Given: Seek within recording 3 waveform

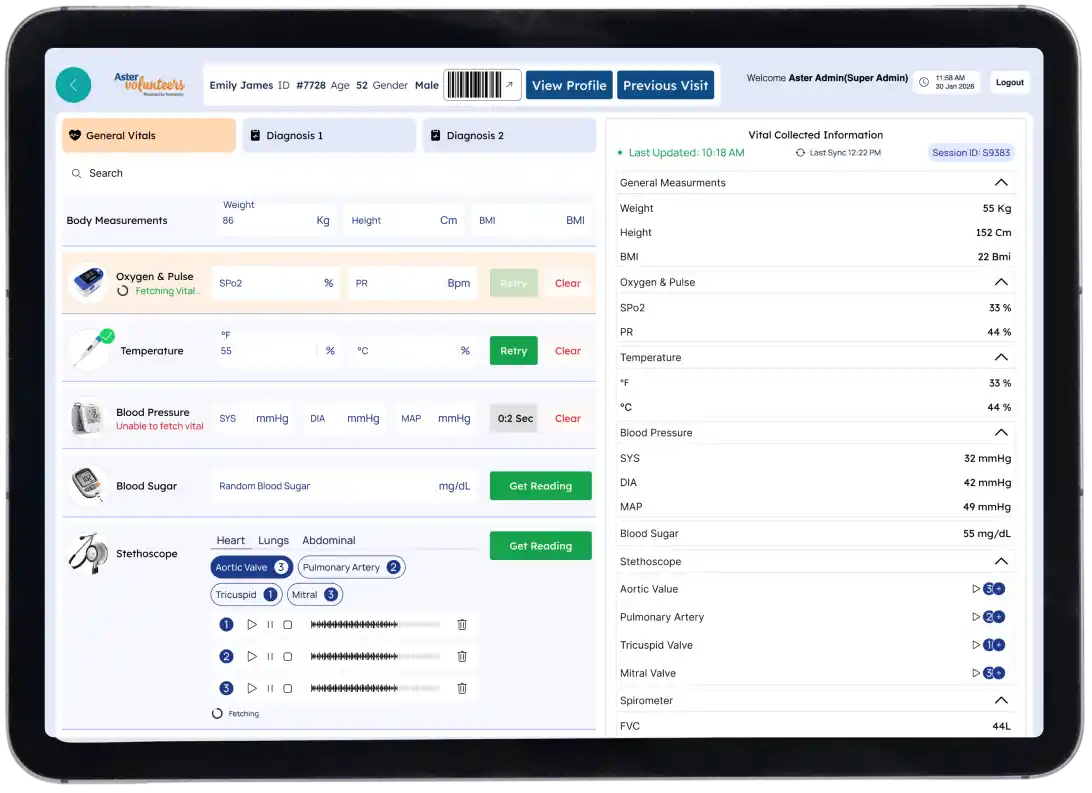Looking at the screenshot, I should point(375,689).
